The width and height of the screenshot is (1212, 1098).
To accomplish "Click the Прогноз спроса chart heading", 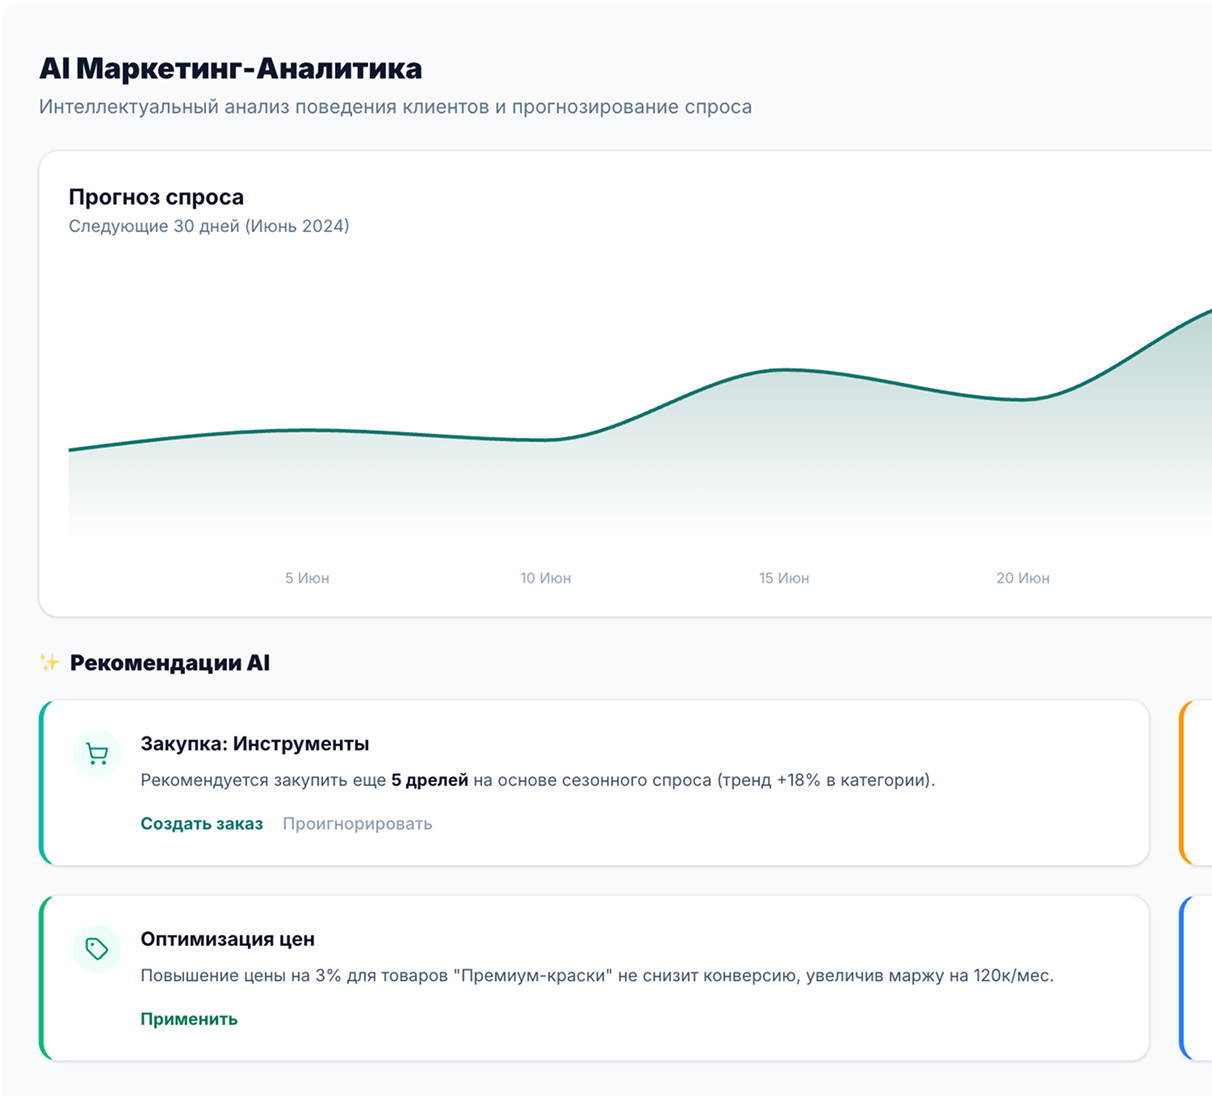I will 156,197.
